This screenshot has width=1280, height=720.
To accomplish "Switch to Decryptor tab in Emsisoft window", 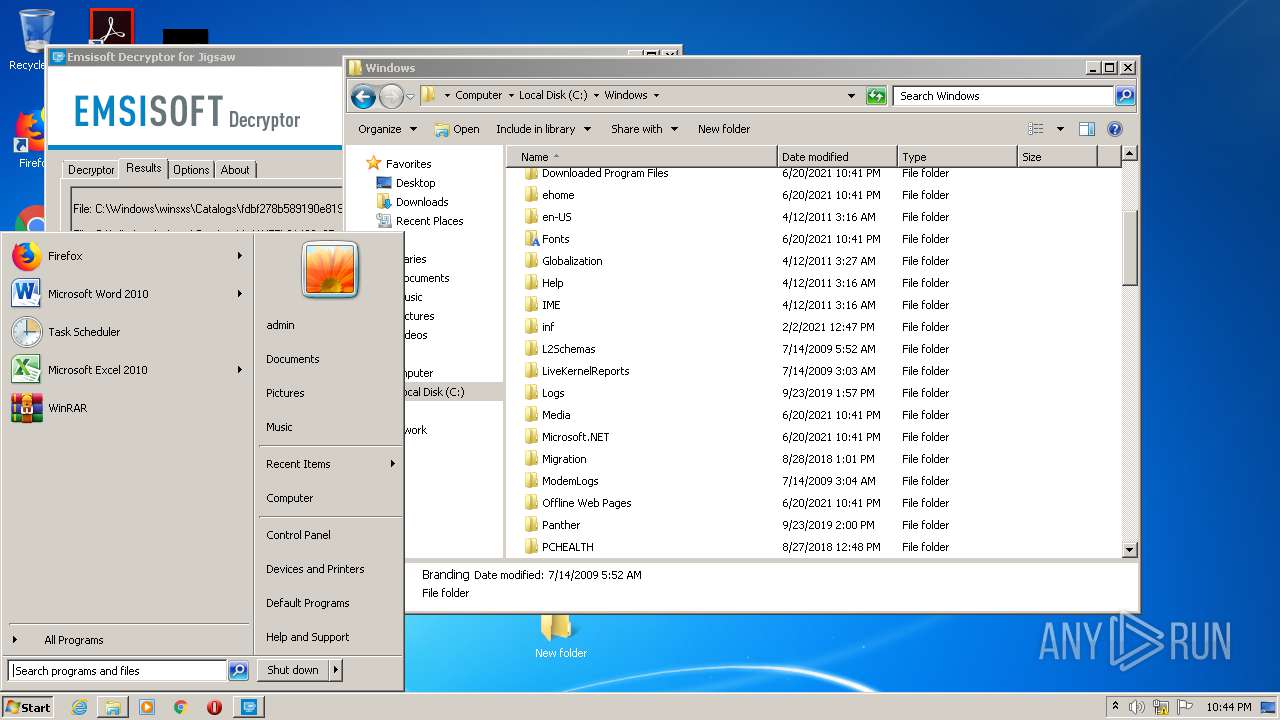I will (x=91, y=170).
